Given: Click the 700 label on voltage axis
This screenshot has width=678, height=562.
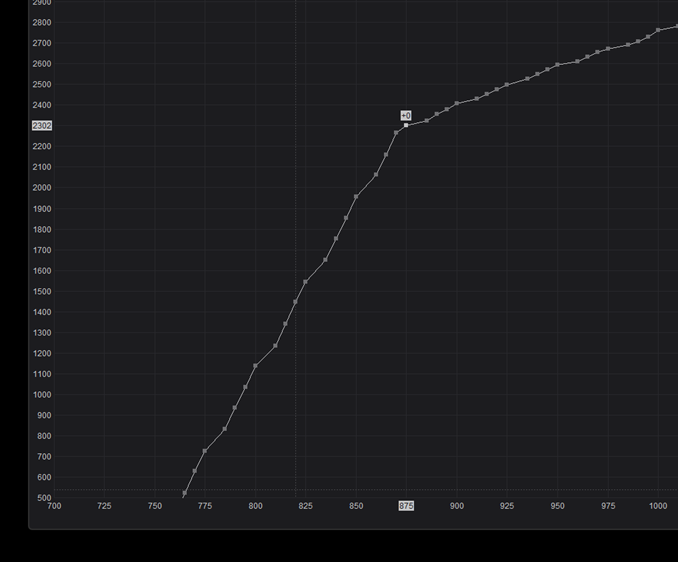Looking at the screenshot, I should [54, 506].
